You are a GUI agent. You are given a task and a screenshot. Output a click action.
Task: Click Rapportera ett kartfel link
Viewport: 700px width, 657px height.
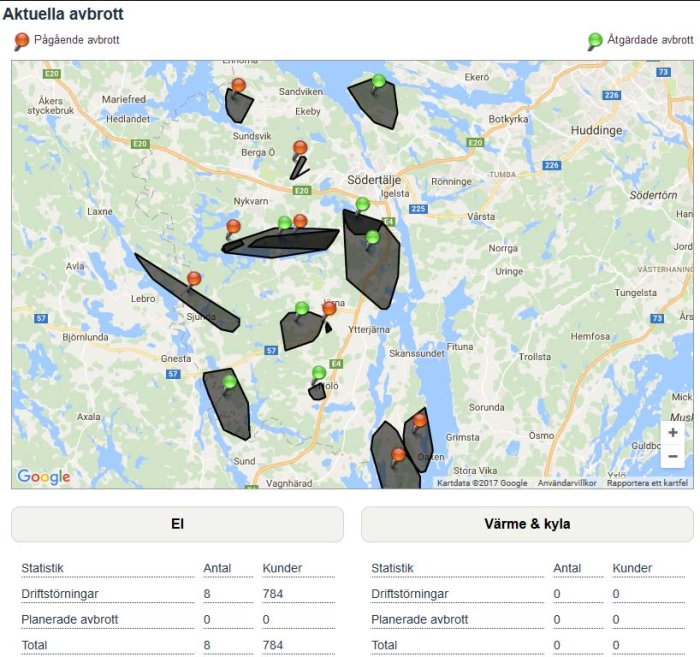click(x=647, y=483)
